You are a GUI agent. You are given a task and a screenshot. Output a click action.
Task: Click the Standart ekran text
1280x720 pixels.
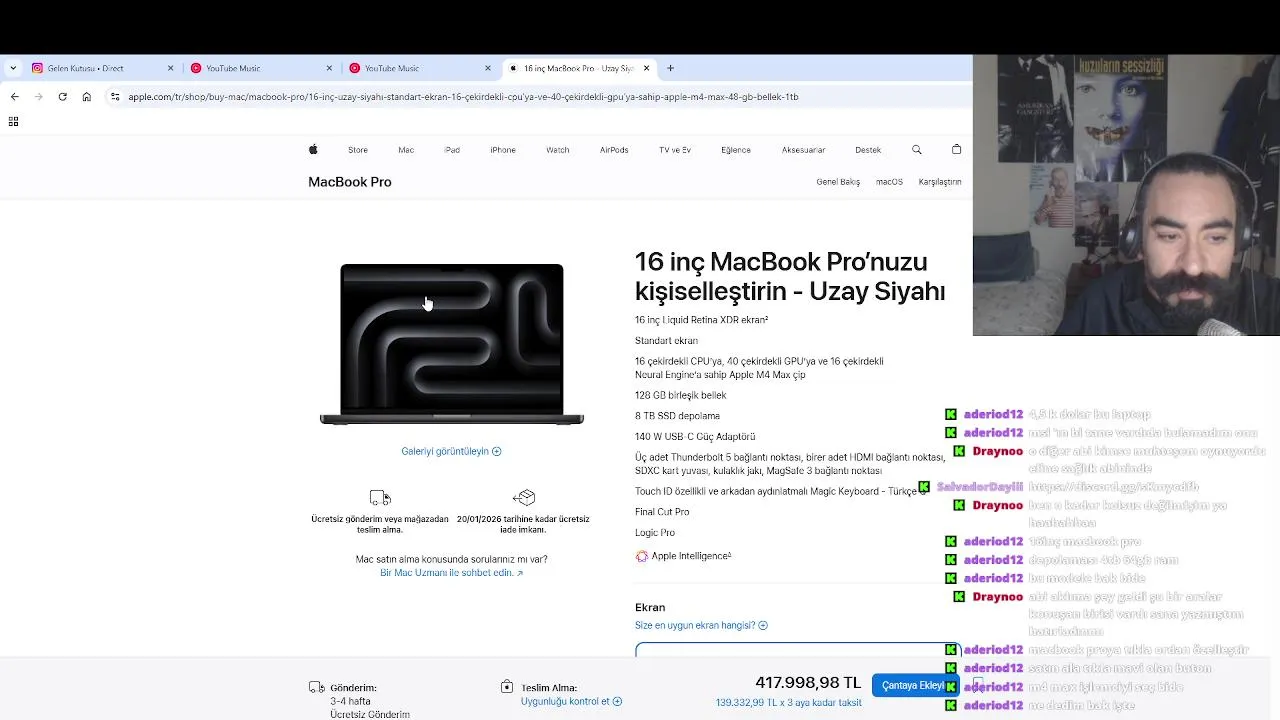[x=666, y=341]
